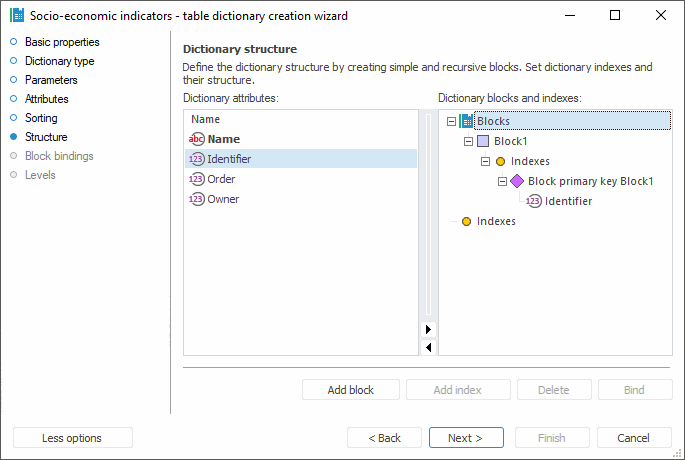This screenshot has width=685, height=460.
Task: Collapse the Blocks root node
Action: 452,121
